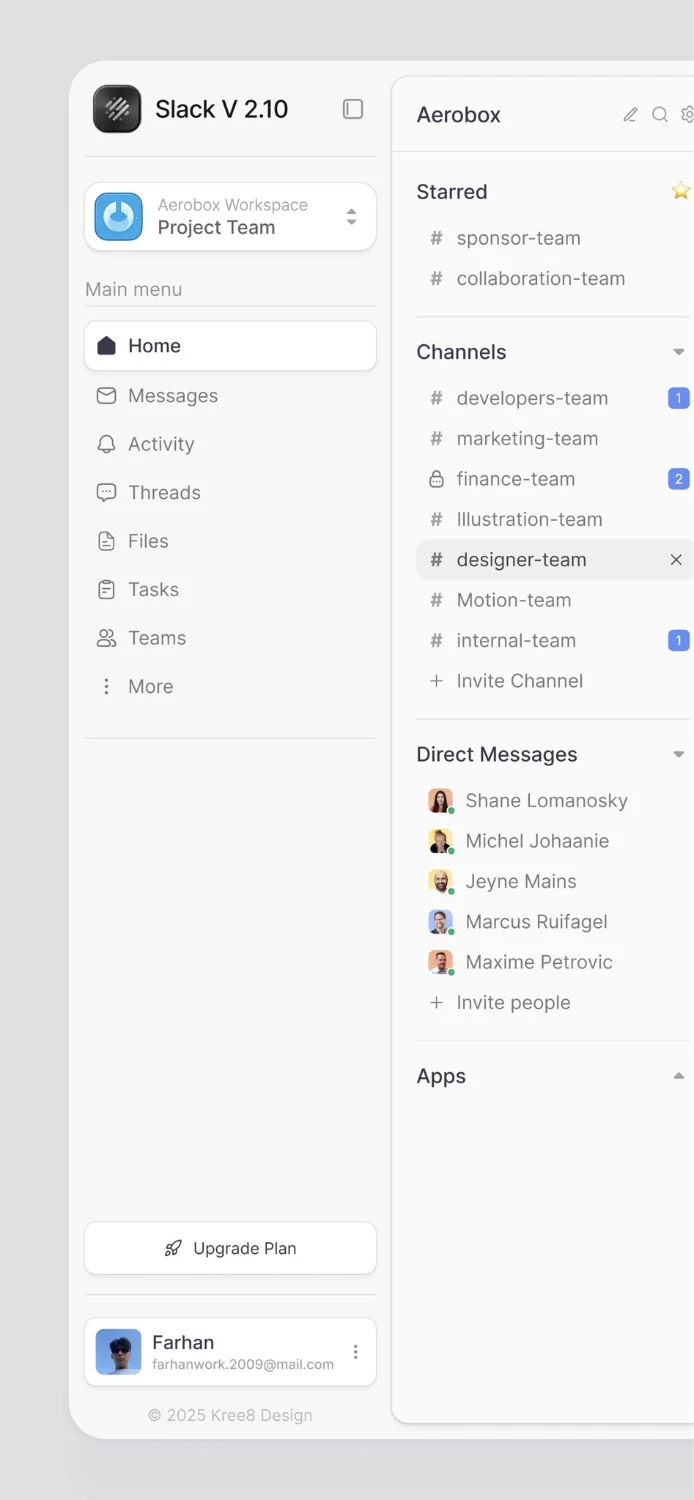Click the plus icon beside Invite Channel
The height and width of the screenshot is (1500, 694).
436,681
